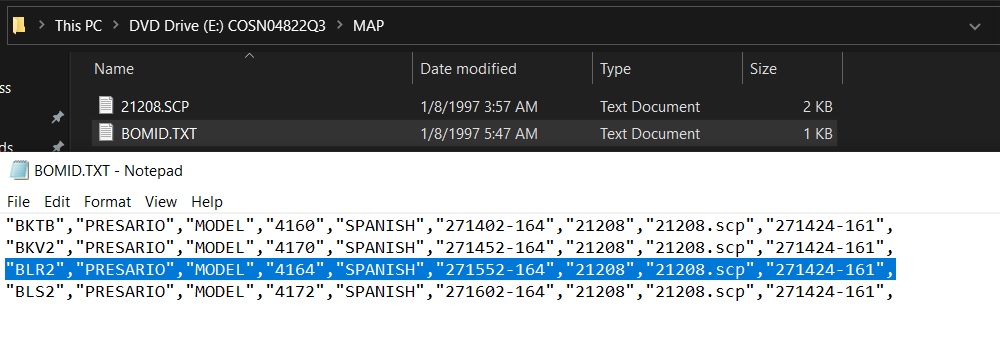Click the highlighted "BLR2" text line
1000x364 pixels.
pos(450,270)
